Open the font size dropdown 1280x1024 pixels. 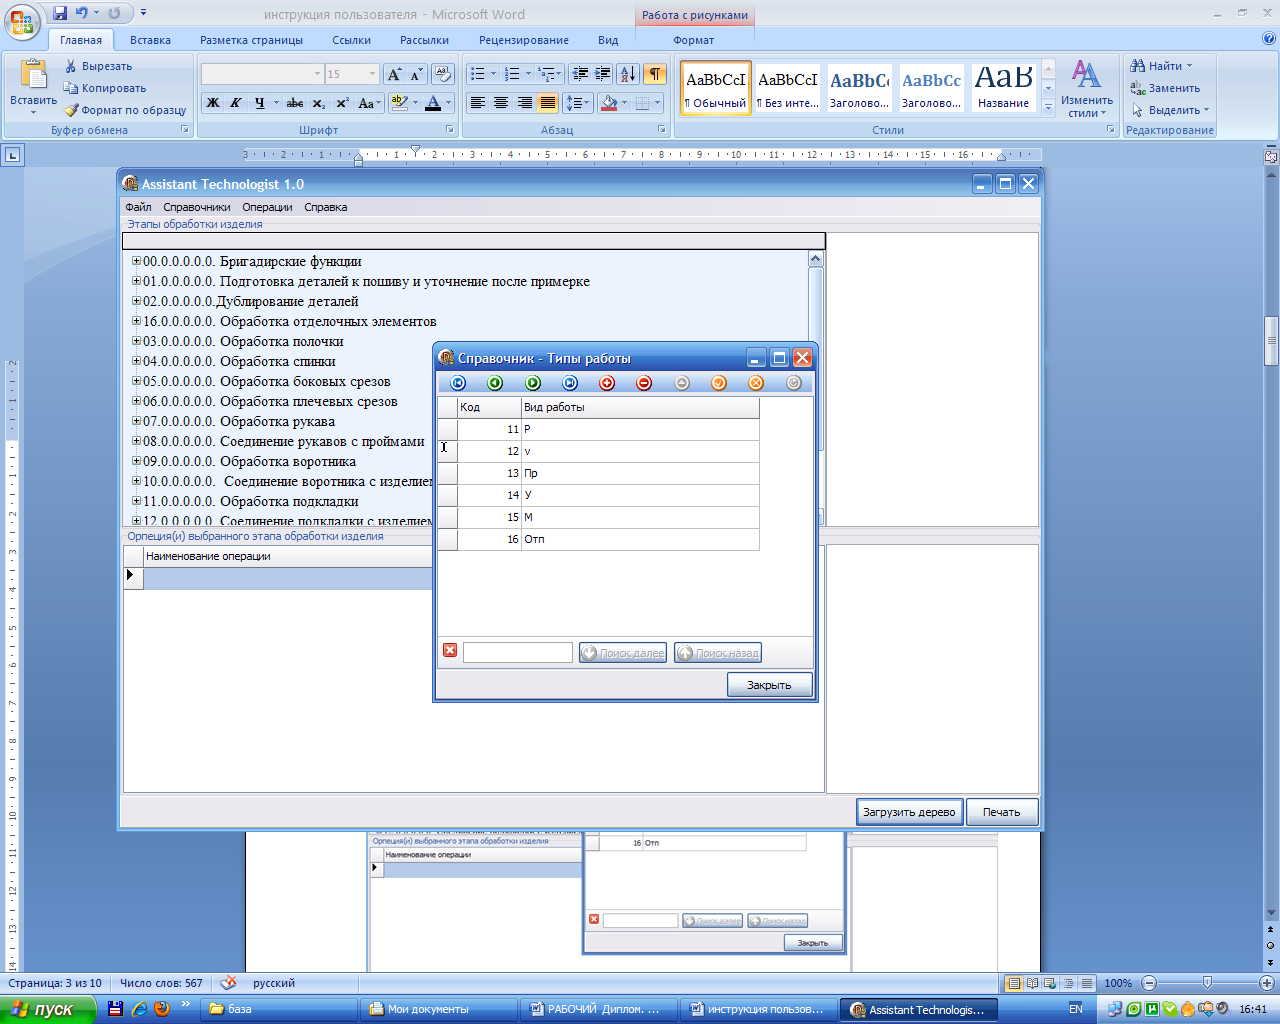point(372,74)
